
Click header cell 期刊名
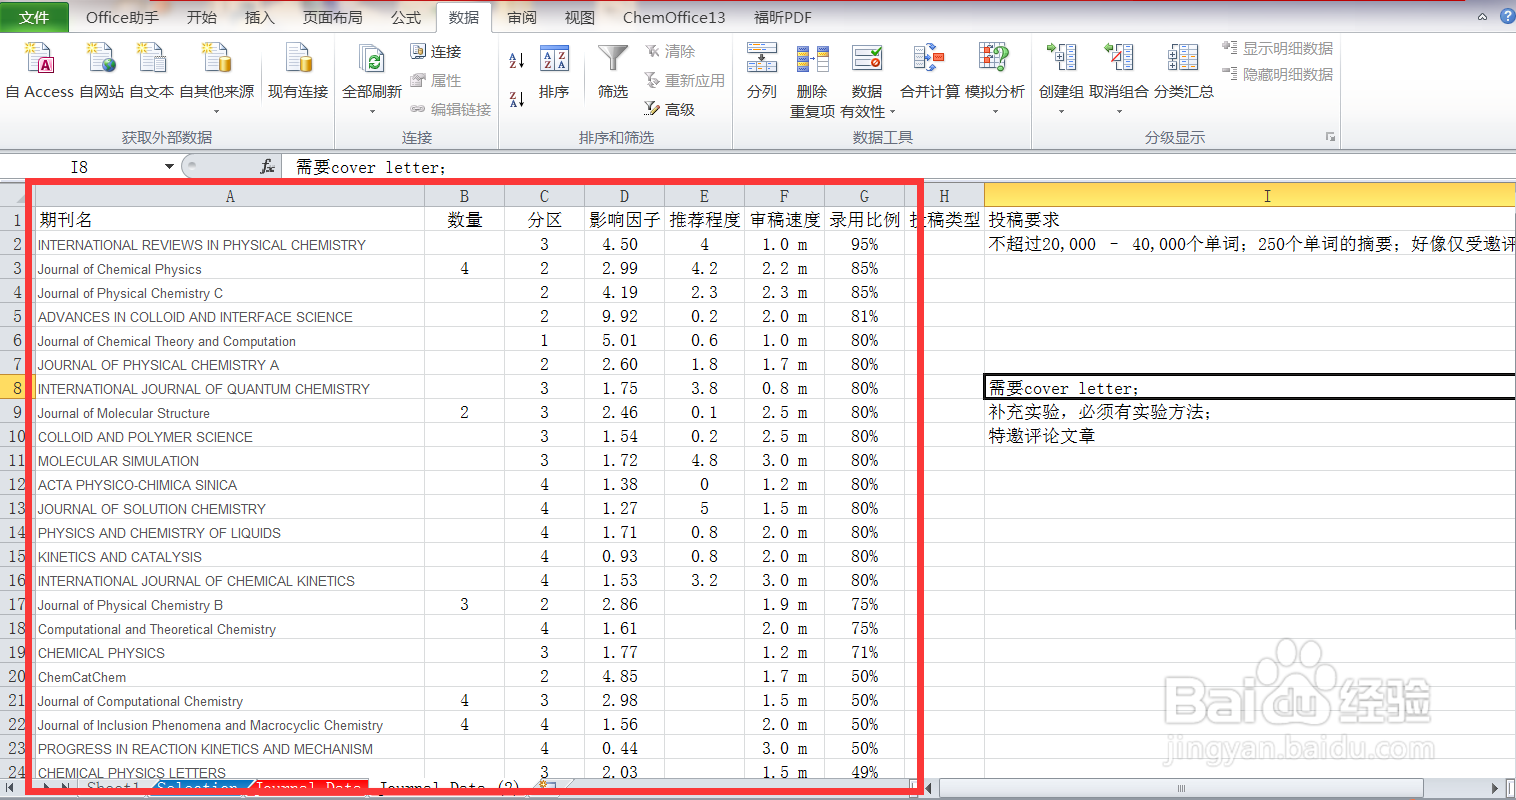[229, 220]
